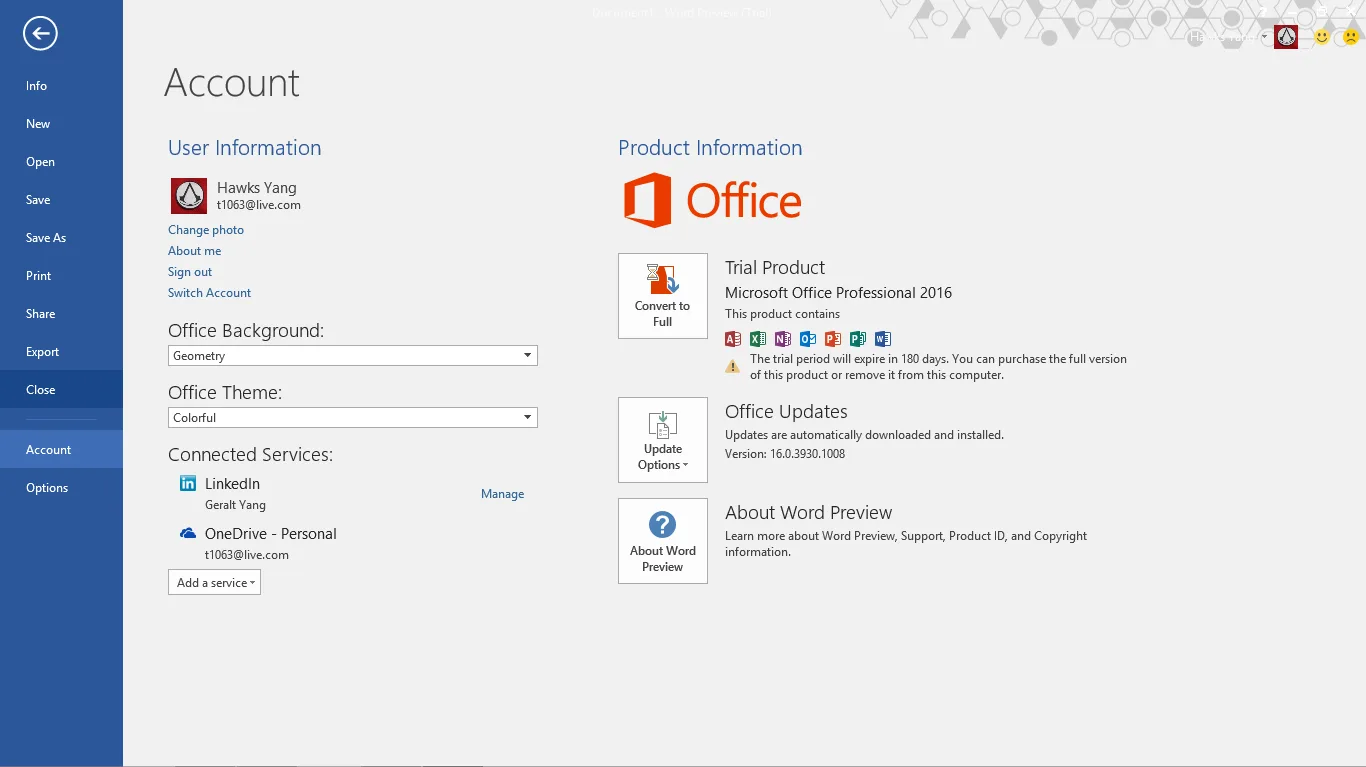Choose Save from the sidebar
The height and width of the screenshot is (767, 1366).
61,200
